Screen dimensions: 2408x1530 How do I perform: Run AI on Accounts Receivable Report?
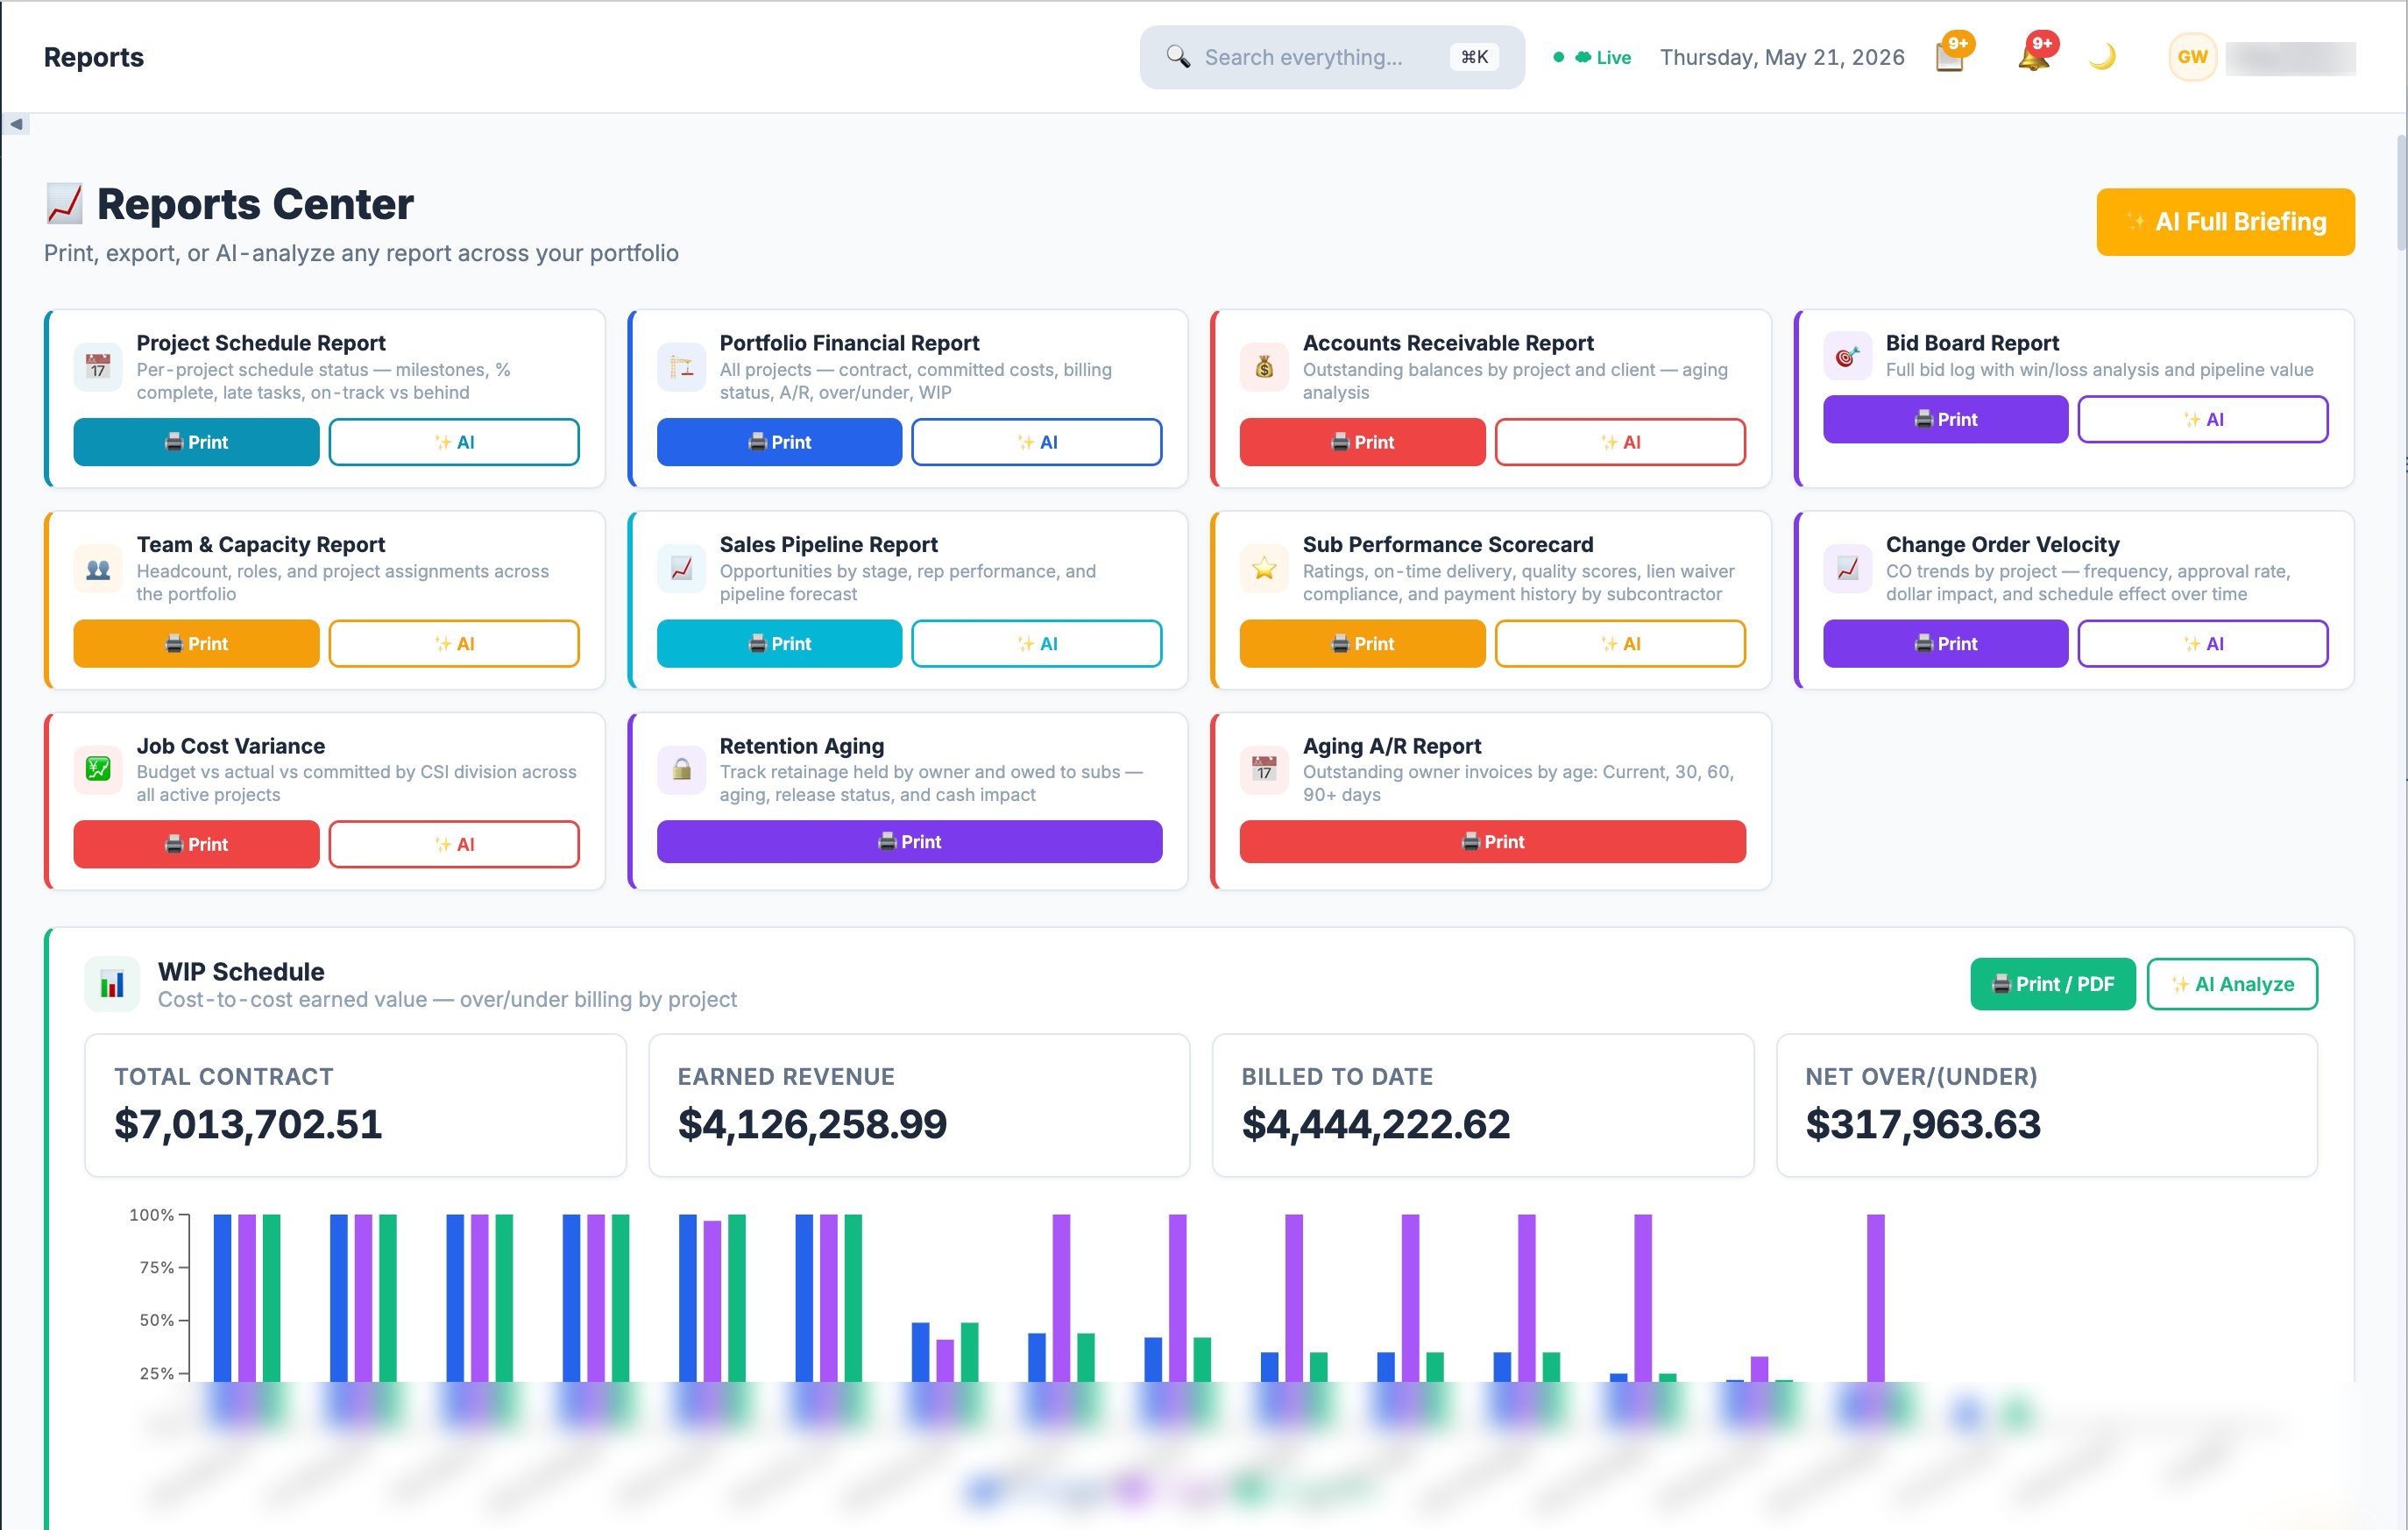[1620, 442]
